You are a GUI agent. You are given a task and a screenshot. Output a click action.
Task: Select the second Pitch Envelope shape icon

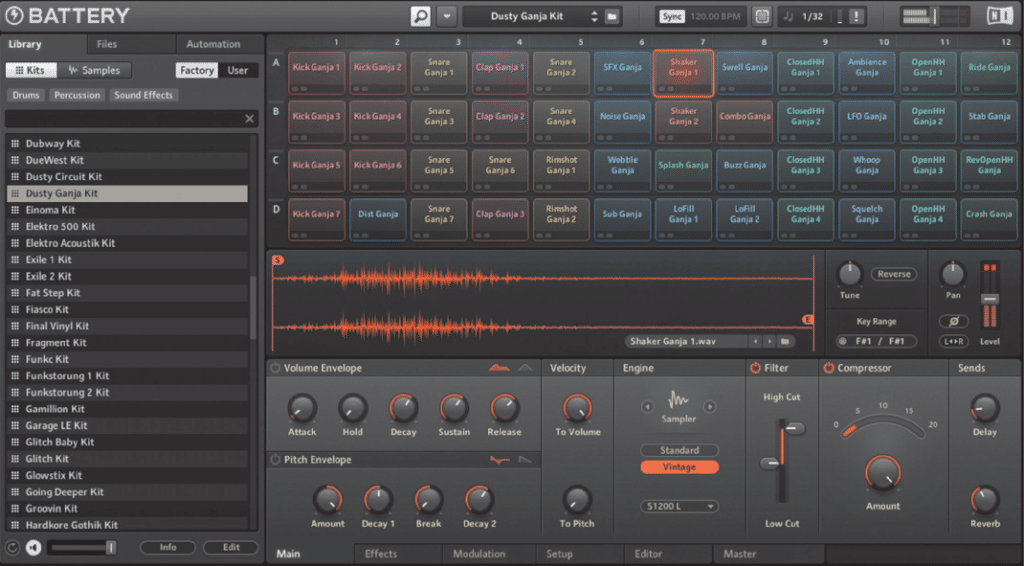tap(525, 460)
